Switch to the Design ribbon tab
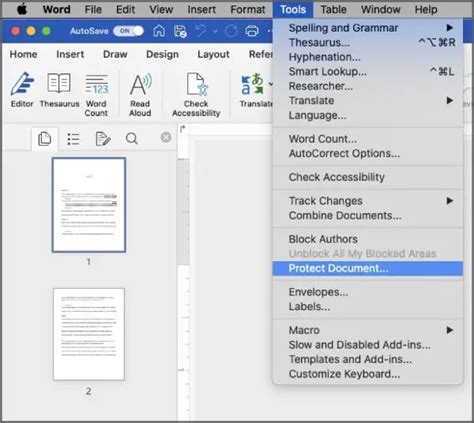Image resolution: width=474 pixels, height=423 pixels. 162,54
